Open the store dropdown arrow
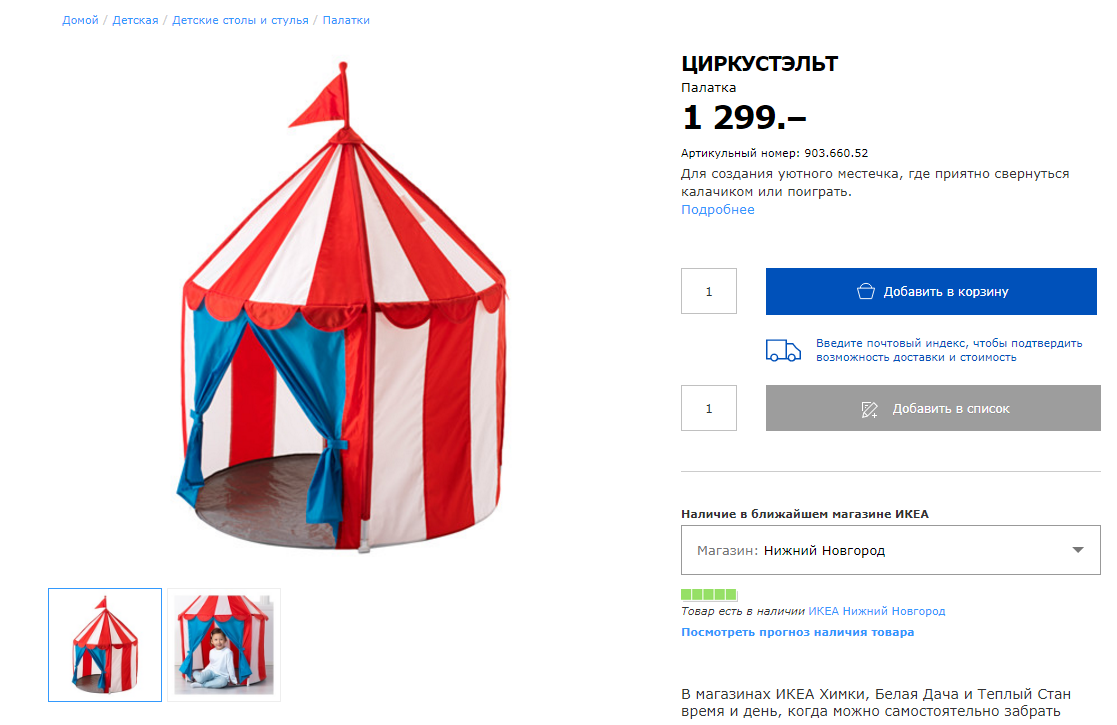The image size is (1117, 725). click(x=1078, y=550)
